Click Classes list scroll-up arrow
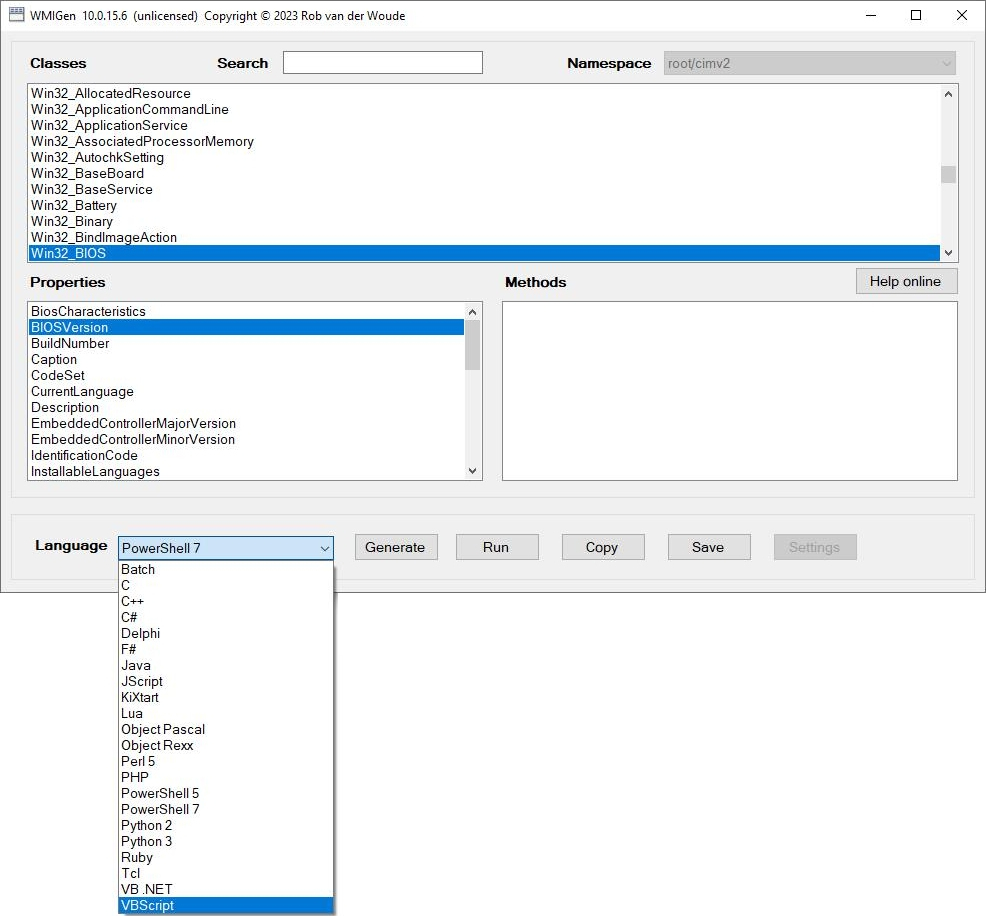986x916 pixels. (x=948, y=94)
